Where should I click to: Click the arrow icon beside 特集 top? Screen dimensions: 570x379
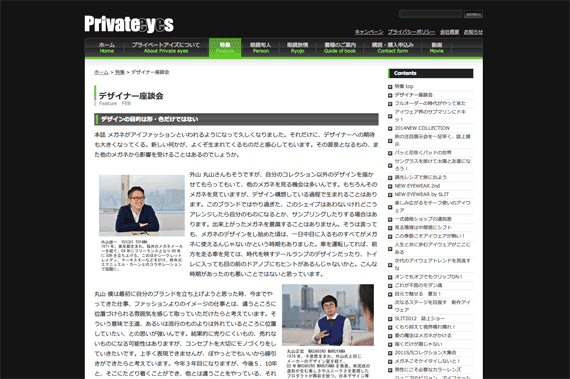[390, 87]
